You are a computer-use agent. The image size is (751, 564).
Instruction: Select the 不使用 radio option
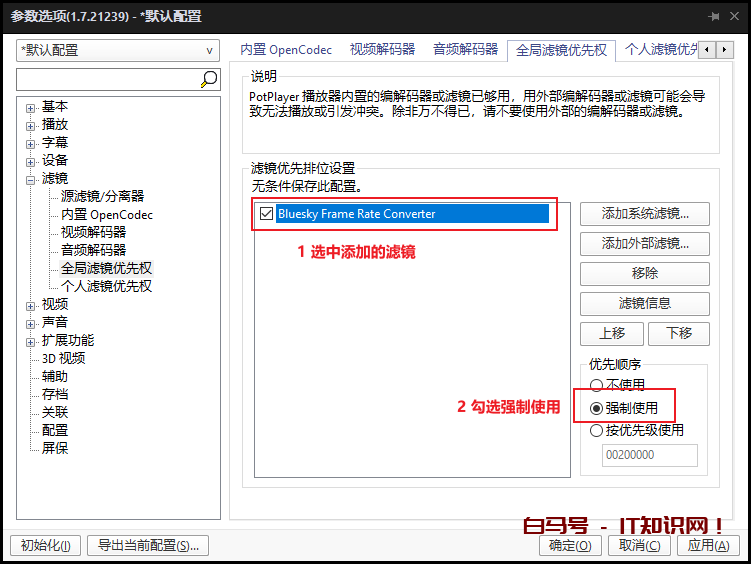[597, 386]
